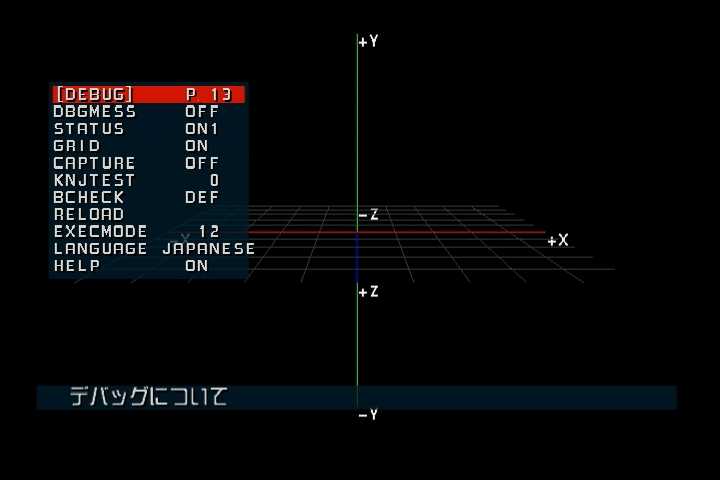Click the +Y axis label
This screenshot has height=480, width=720.
click(369, 42)
